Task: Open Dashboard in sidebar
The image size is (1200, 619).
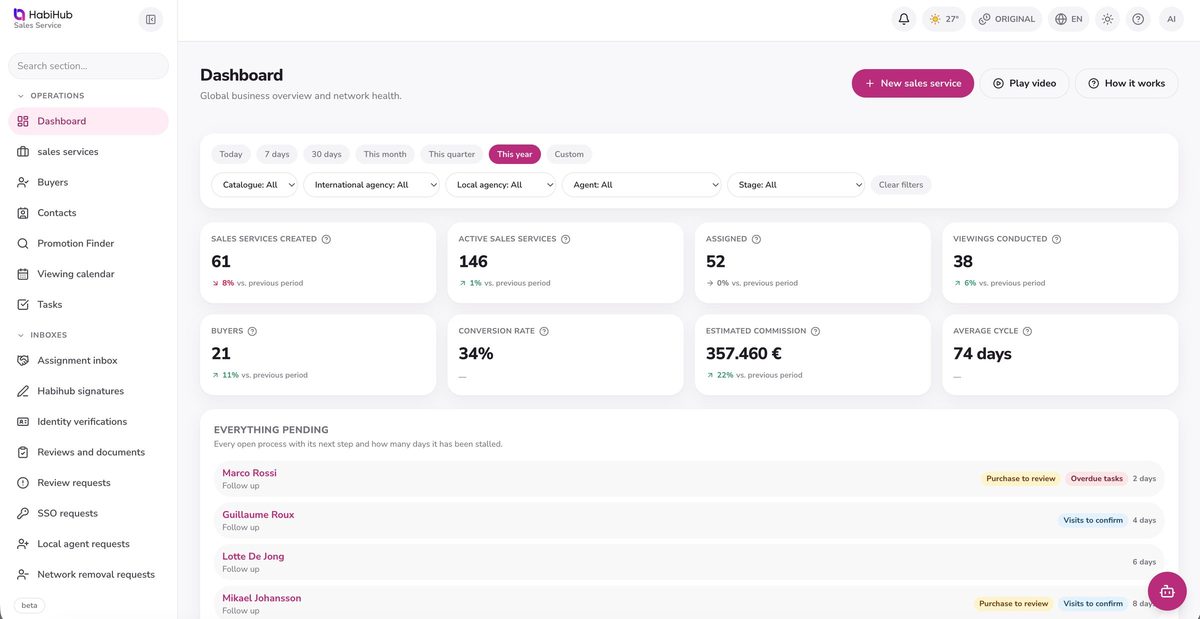Action: (x=88, y=121)
